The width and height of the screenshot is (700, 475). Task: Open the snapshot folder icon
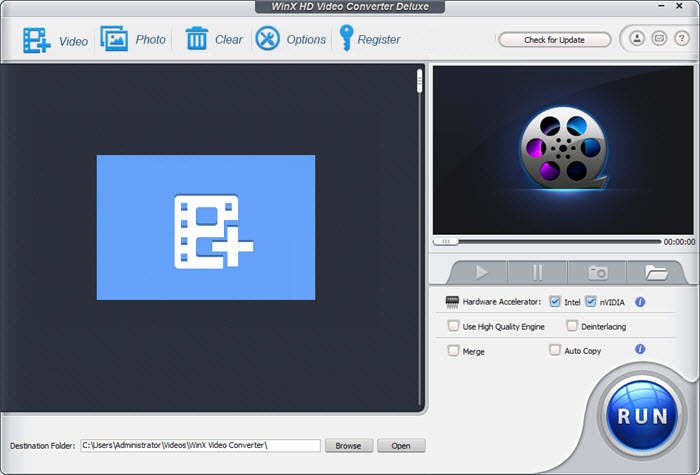(656, 272)
